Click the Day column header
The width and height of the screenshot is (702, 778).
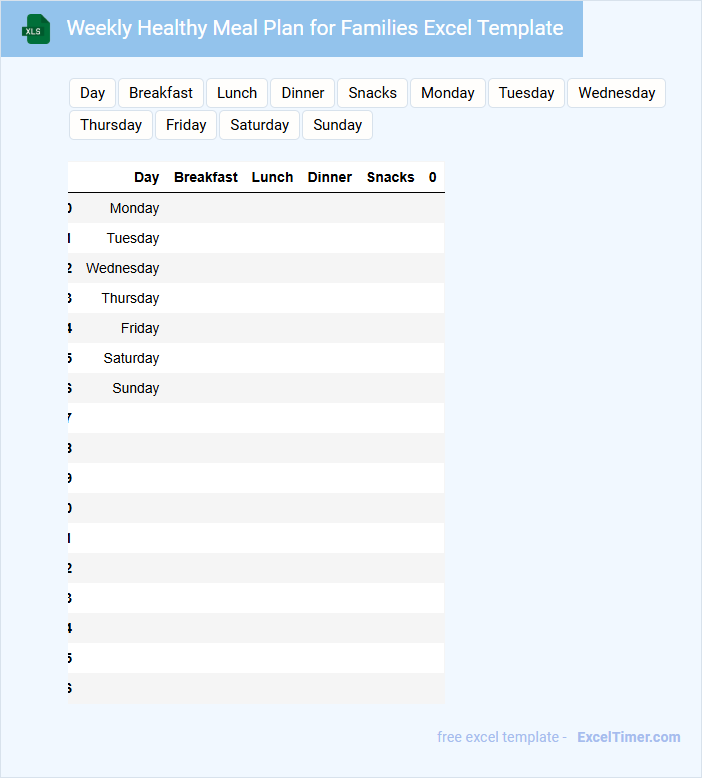[146, 177]
